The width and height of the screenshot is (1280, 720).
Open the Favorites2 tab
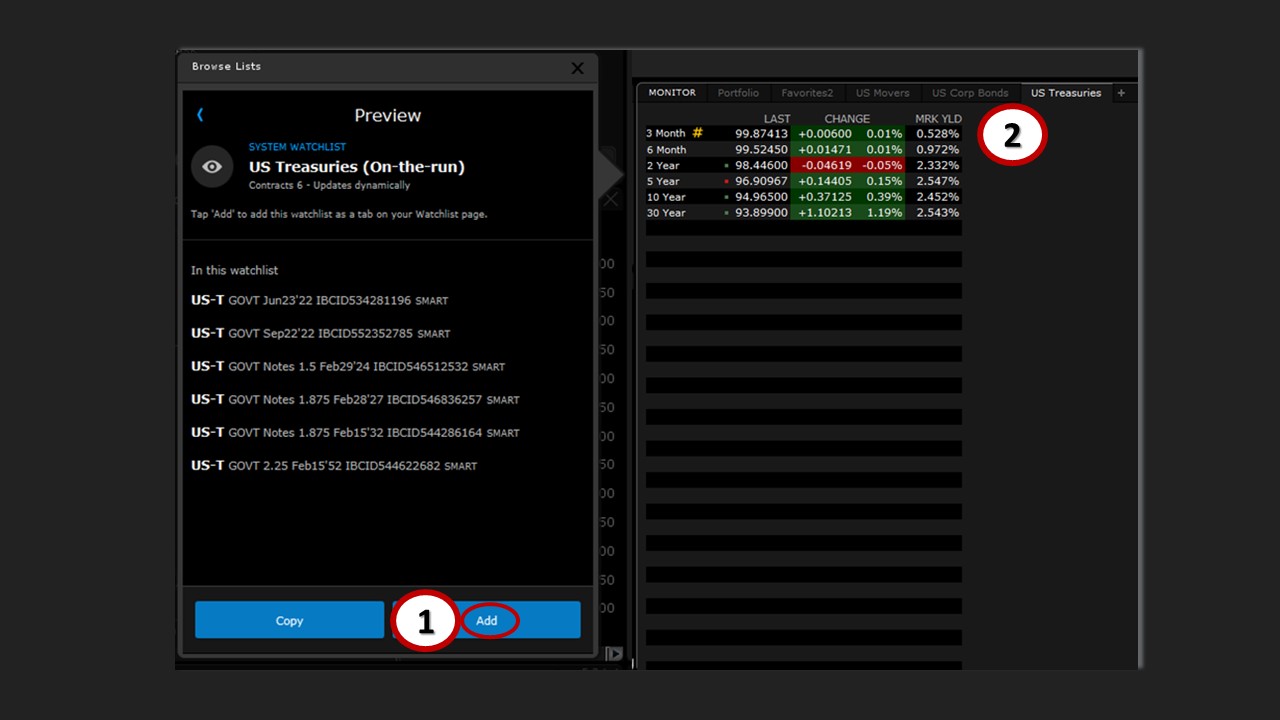click(807, 93)
